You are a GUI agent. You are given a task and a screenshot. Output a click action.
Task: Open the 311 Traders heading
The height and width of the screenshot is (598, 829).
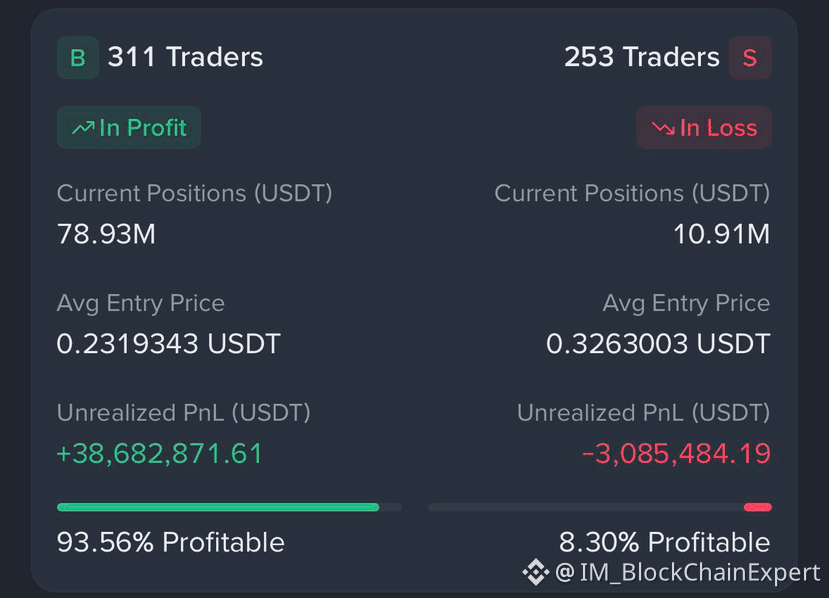pyautogui.click(x=185, y=57)
